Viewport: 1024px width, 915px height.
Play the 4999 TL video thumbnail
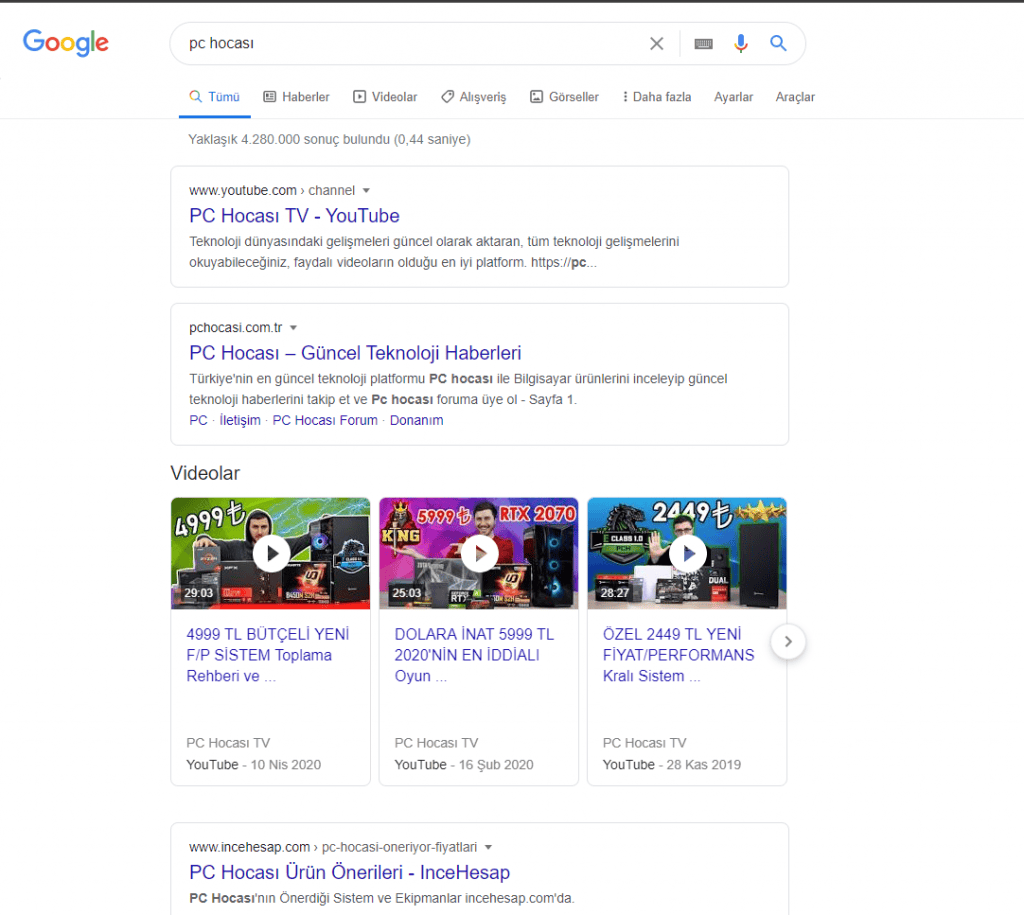point(271,553)
